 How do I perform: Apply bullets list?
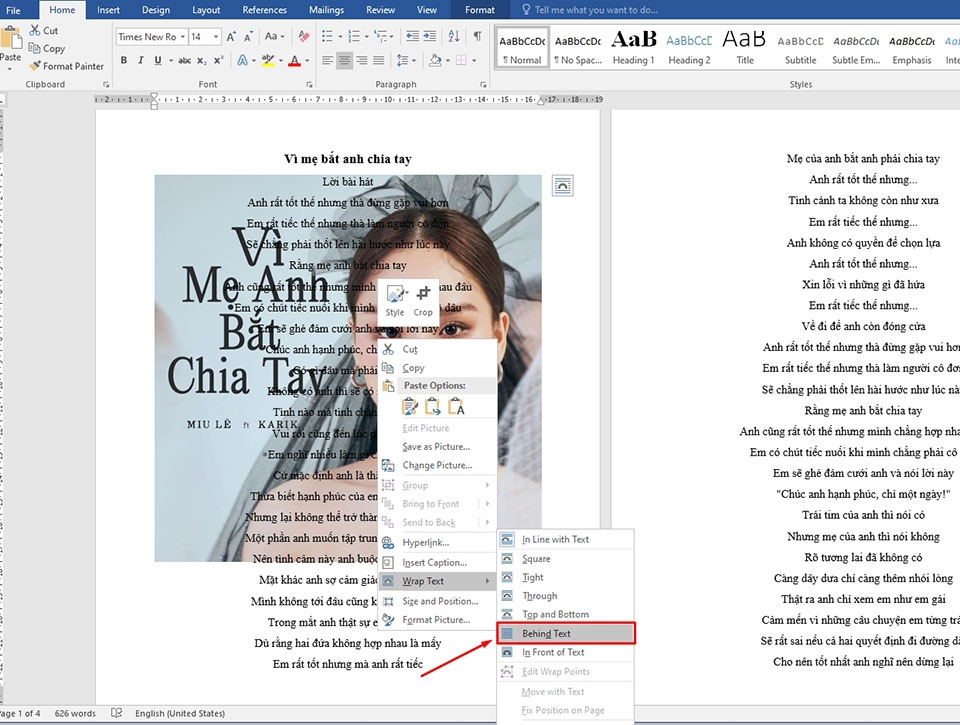327,36
